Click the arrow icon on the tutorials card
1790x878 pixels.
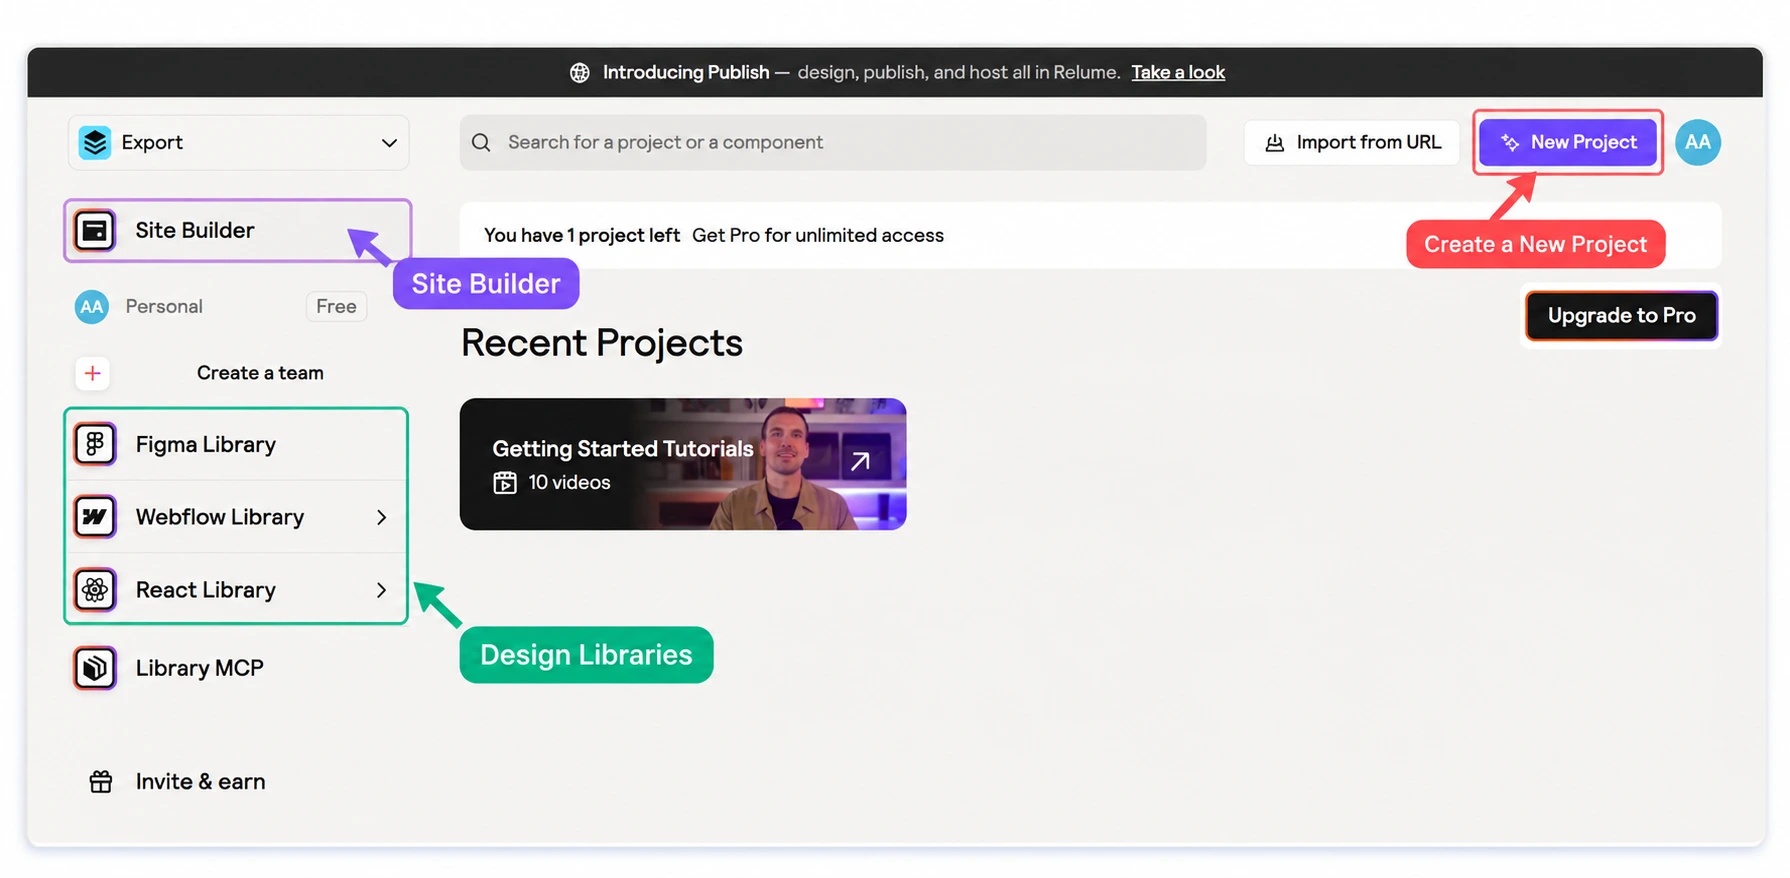click(x=860, y=461)
